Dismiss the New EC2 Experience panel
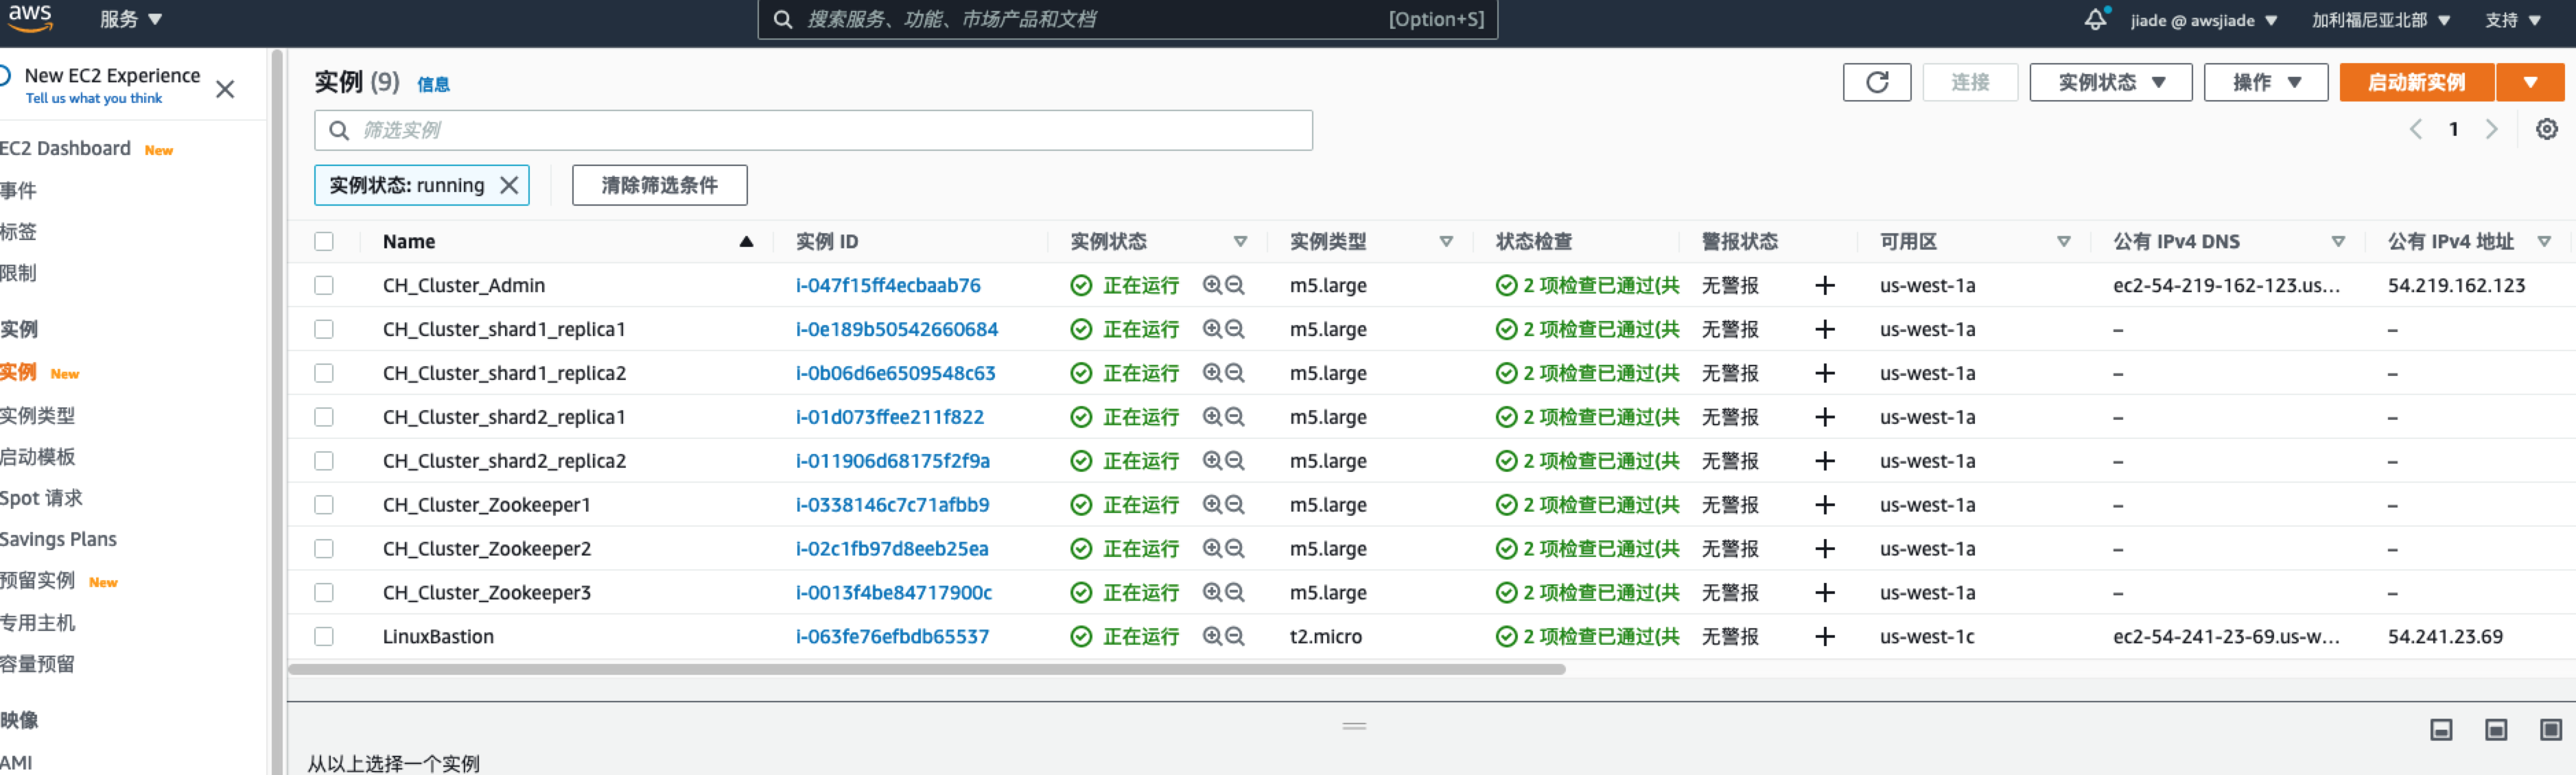This screenshot has height=775, width=2576. click(x=224, y=88)
